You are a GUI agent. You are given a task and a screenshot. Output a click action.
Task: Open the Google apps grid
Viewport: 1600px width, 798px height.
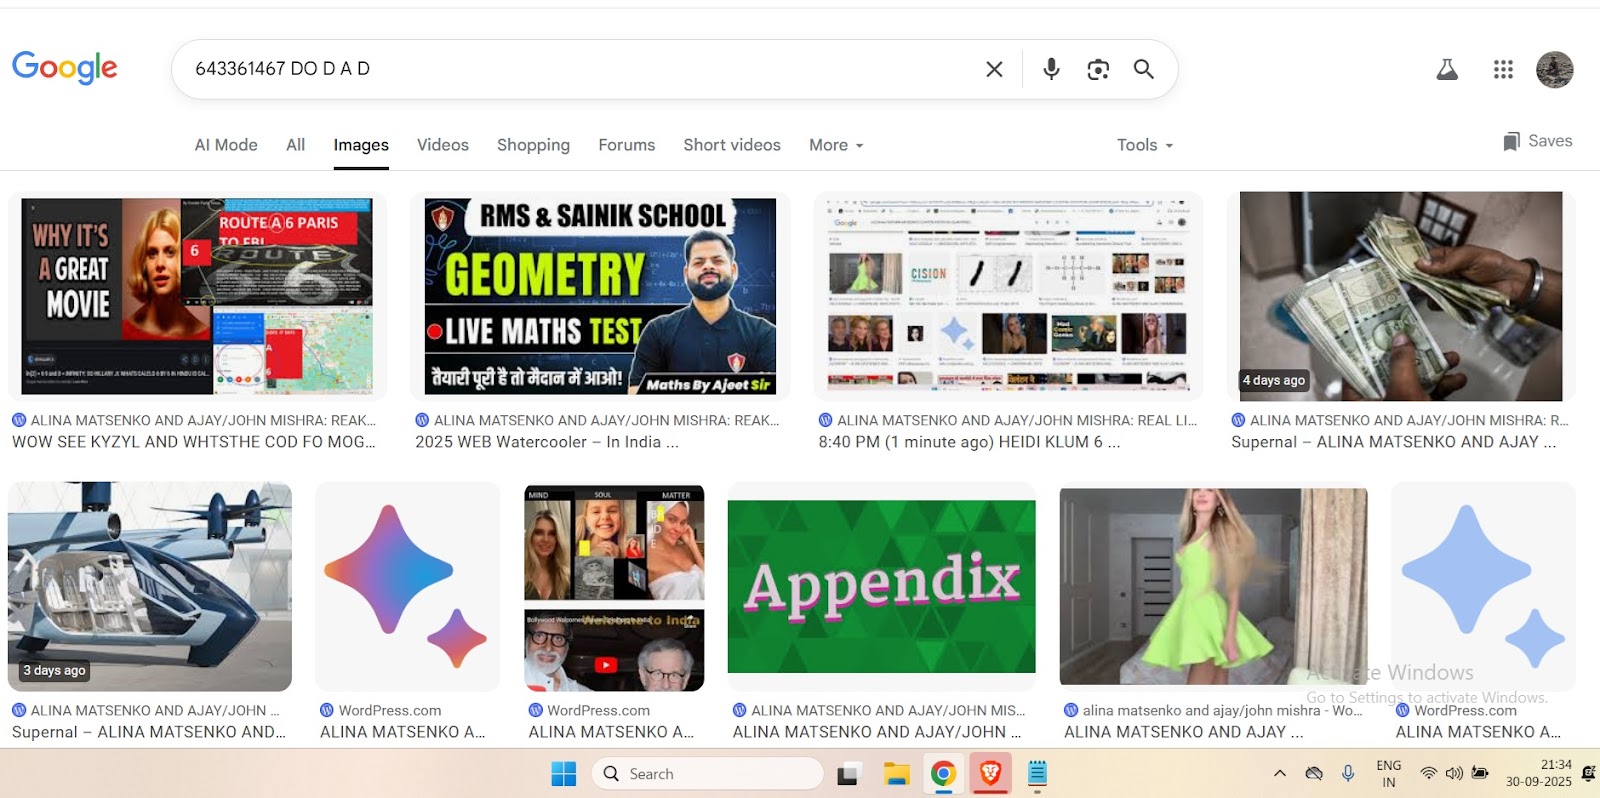coord(1503,69)
